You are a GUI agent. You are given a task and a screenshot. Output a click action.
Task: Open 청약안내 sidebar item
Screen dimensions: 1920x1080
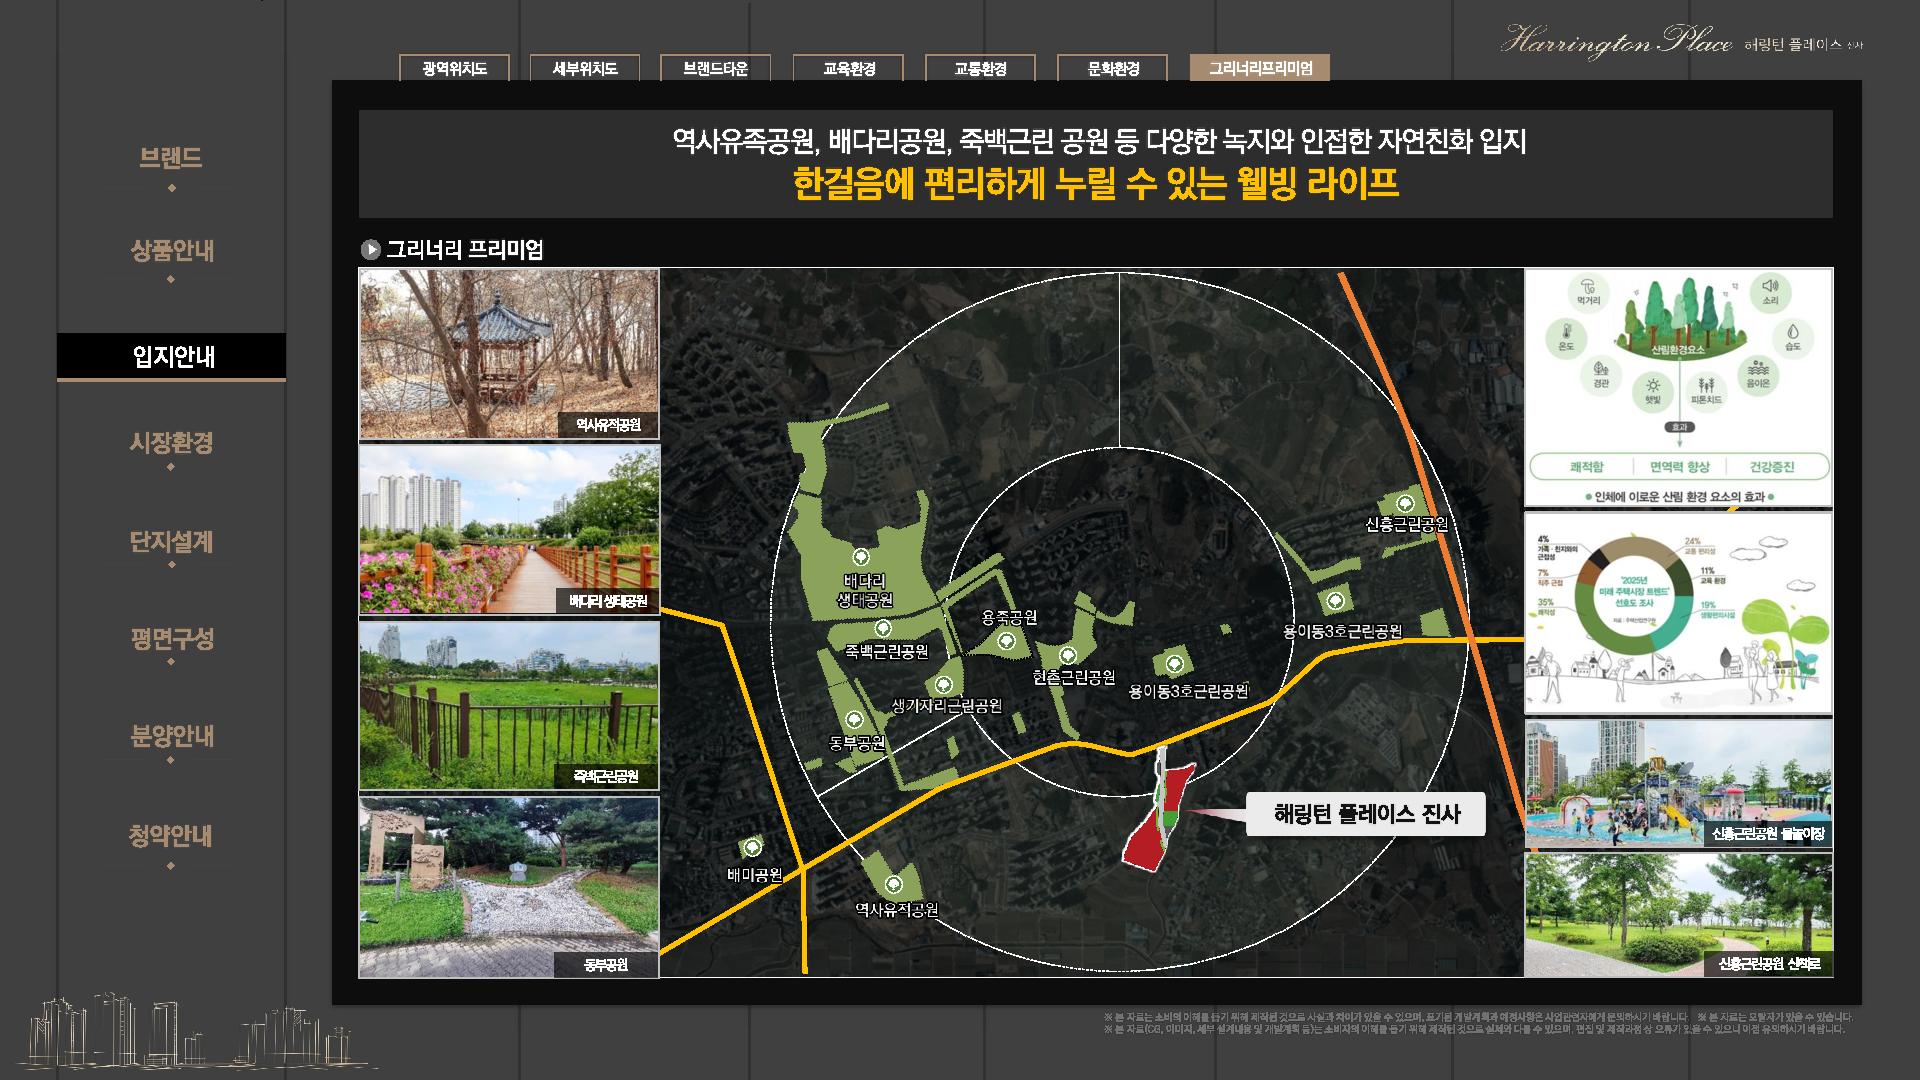pyautogui.click(x=171, y=835)
